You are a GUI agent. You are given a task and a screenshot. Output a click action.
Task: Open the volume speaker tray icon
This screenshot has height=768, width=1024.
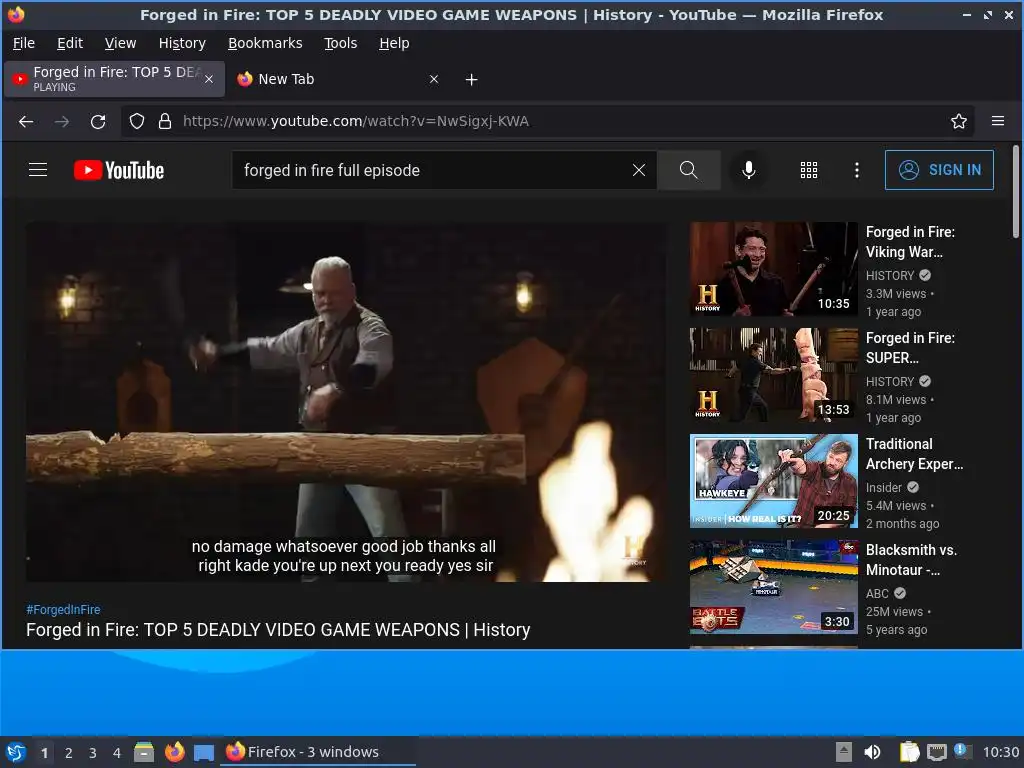872,752
